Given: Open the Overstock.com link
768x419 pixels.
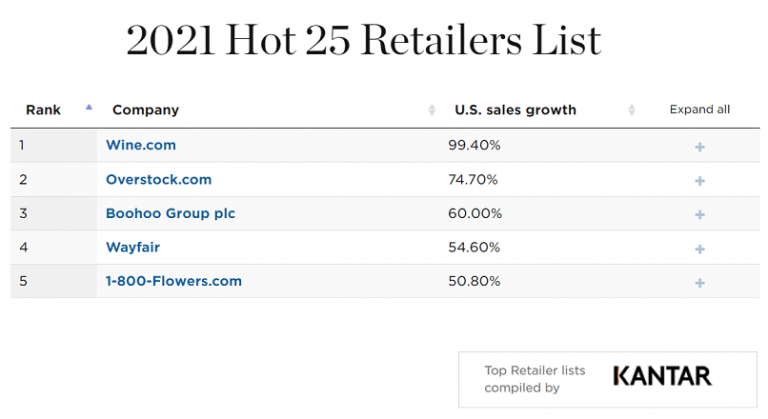Looking at the screenshot, I should [x=159, y=179].
